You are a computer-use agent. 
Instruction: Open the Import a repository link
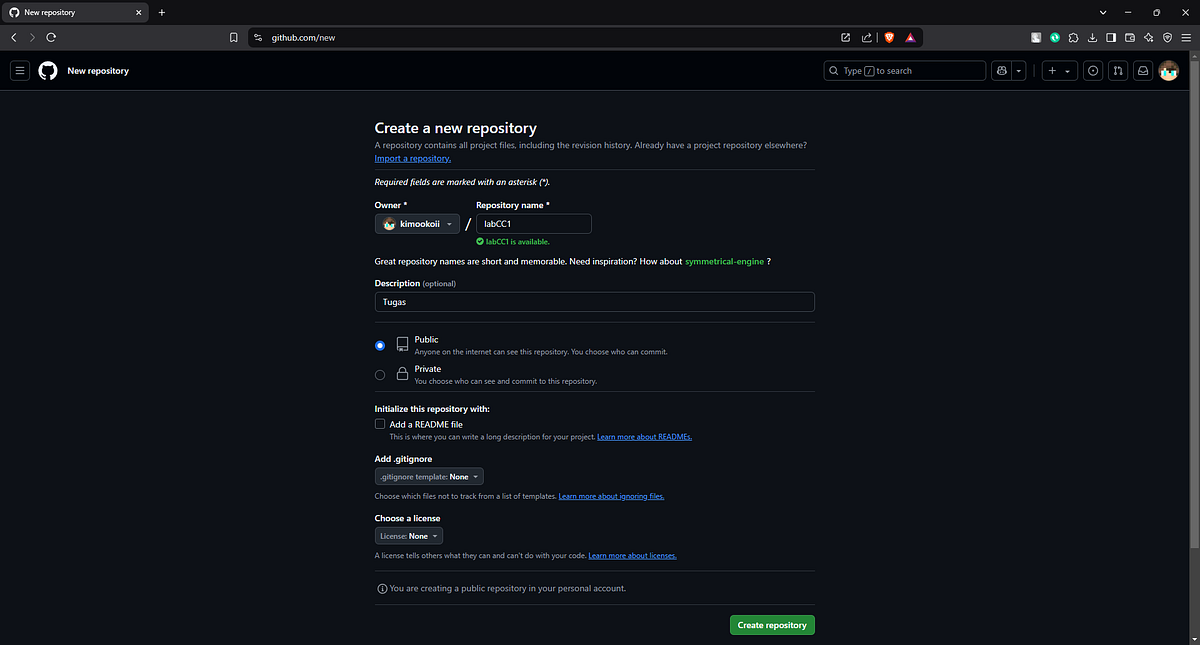412,157
